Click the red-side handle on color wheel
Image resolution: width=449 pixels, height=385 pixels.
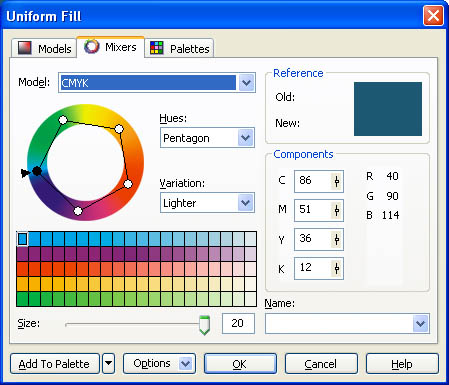pyautogui.click(x=128, y=184)
